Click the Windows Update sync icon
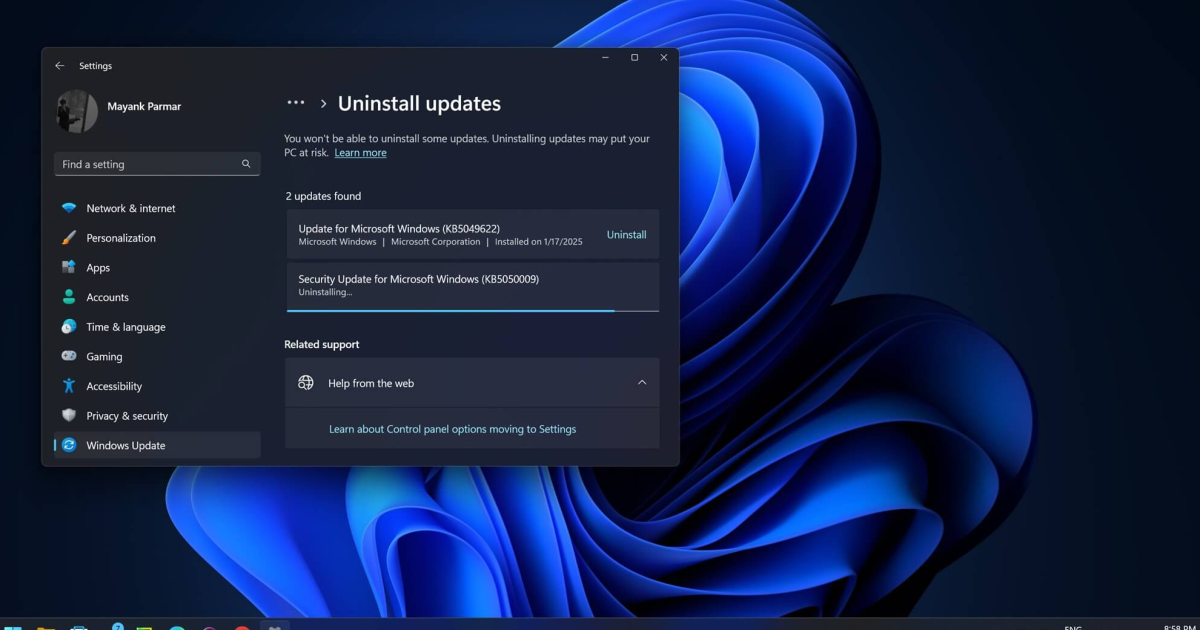The height and width of the screenshot is (630, 1200). pos(69,445)
